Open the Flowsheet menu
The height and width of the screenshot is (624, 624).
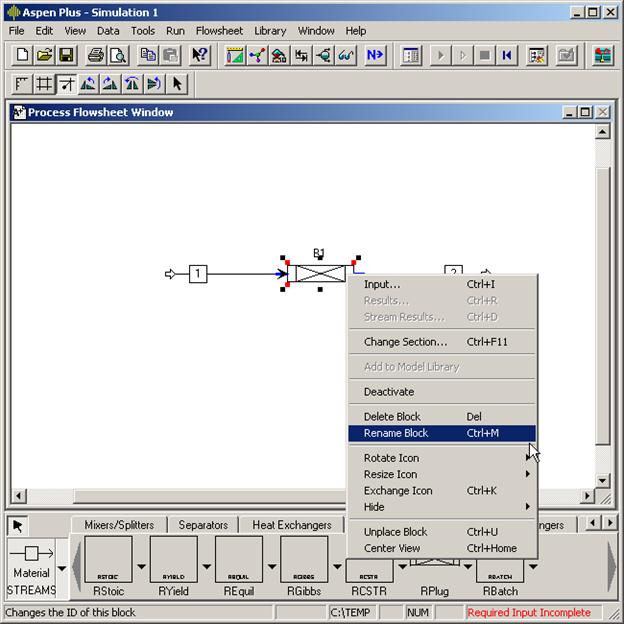218,31
